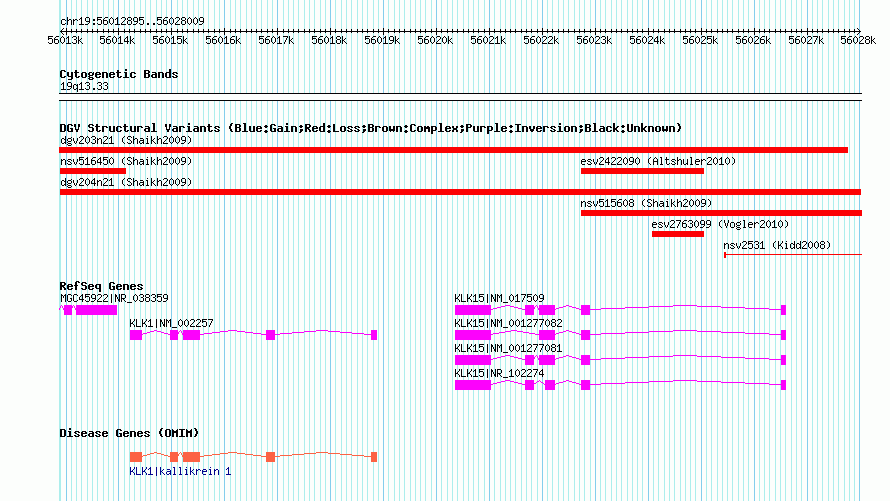Click the 56013k ruler tick label
The image size is (890, 501).
65,40
